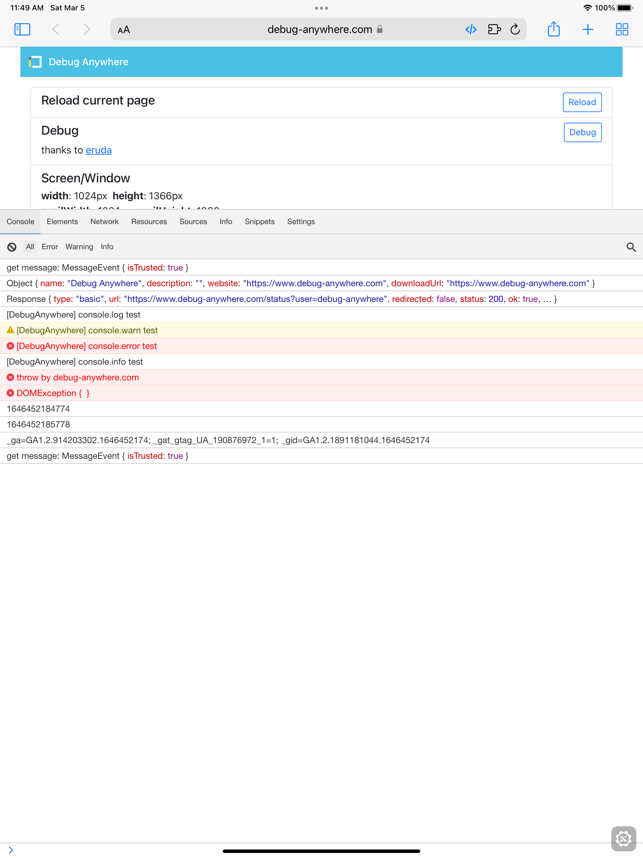This screenshot has width=643, height=858.
Task: Switch to the Console tab
Action: click(20, 222)
